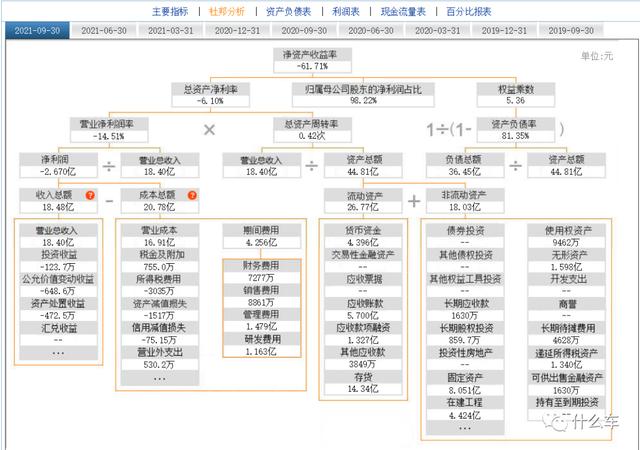Screen dimensions: 640x450
Task: Click the 资产减值损失 -1517万 entry
Action: pyautogui.click(x=160, y=310)
